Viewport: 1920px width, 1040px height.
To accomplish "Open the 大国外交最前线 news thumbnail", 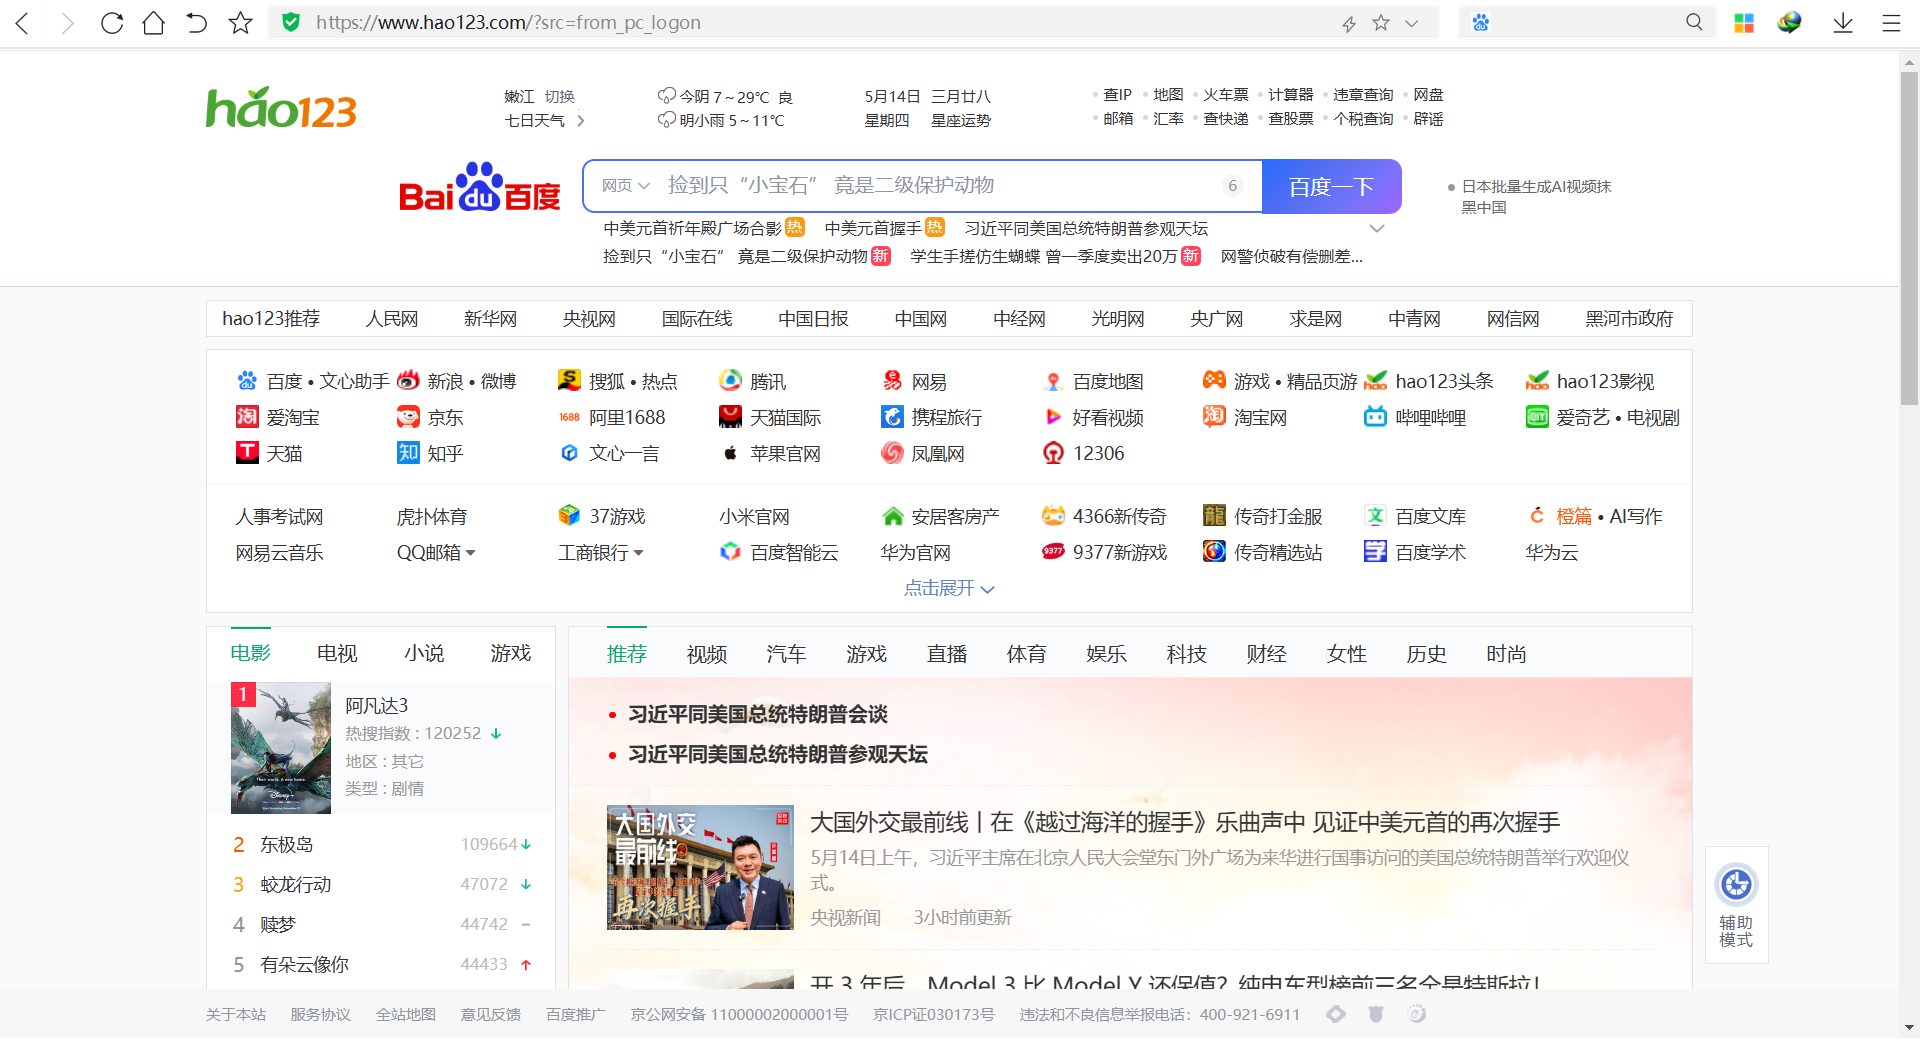I will [x=700, y=867].
